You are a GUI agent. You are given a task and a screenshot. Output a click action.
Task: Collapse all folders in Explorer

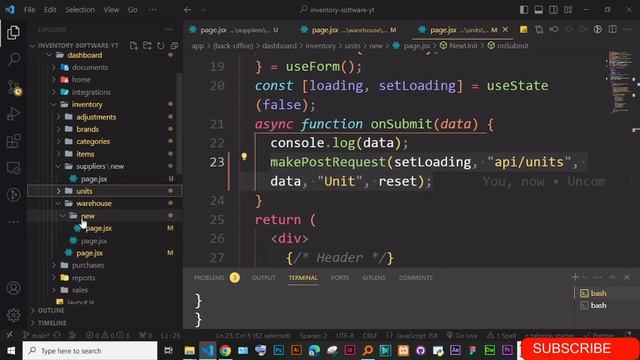pos(174,45)
